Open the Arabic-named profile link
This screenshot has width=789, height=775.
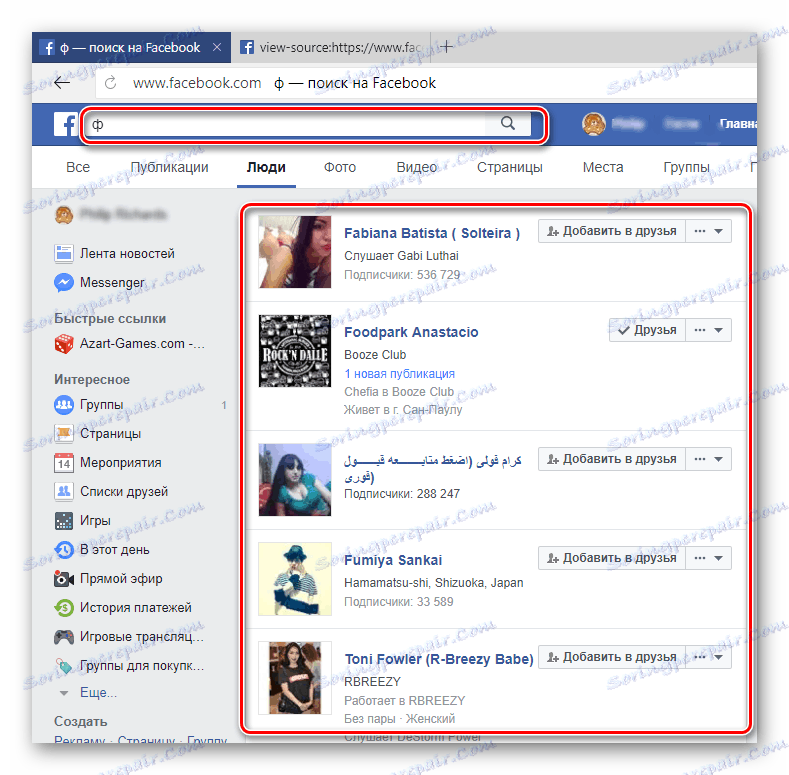click(x=433, y=468)
